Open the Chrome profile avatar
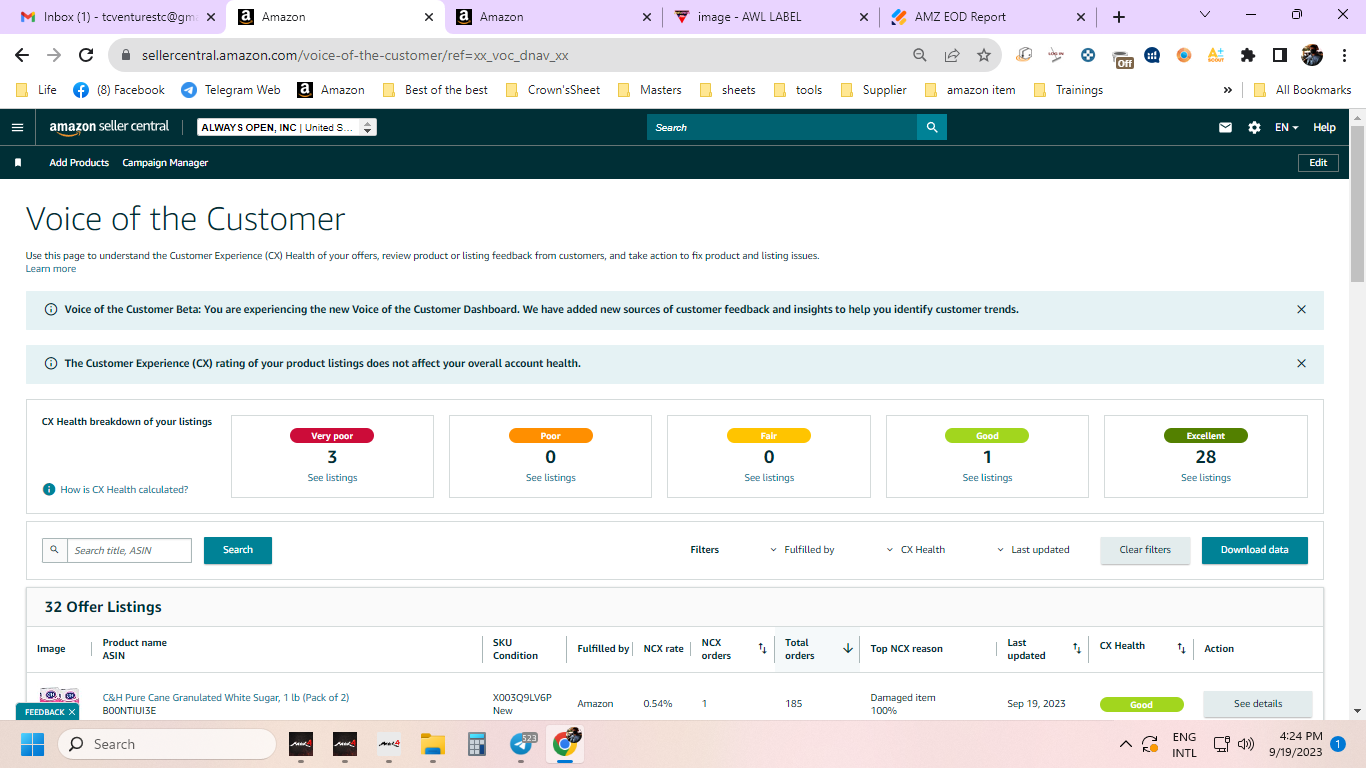The image size is (1366, 768). (1312, 55)
